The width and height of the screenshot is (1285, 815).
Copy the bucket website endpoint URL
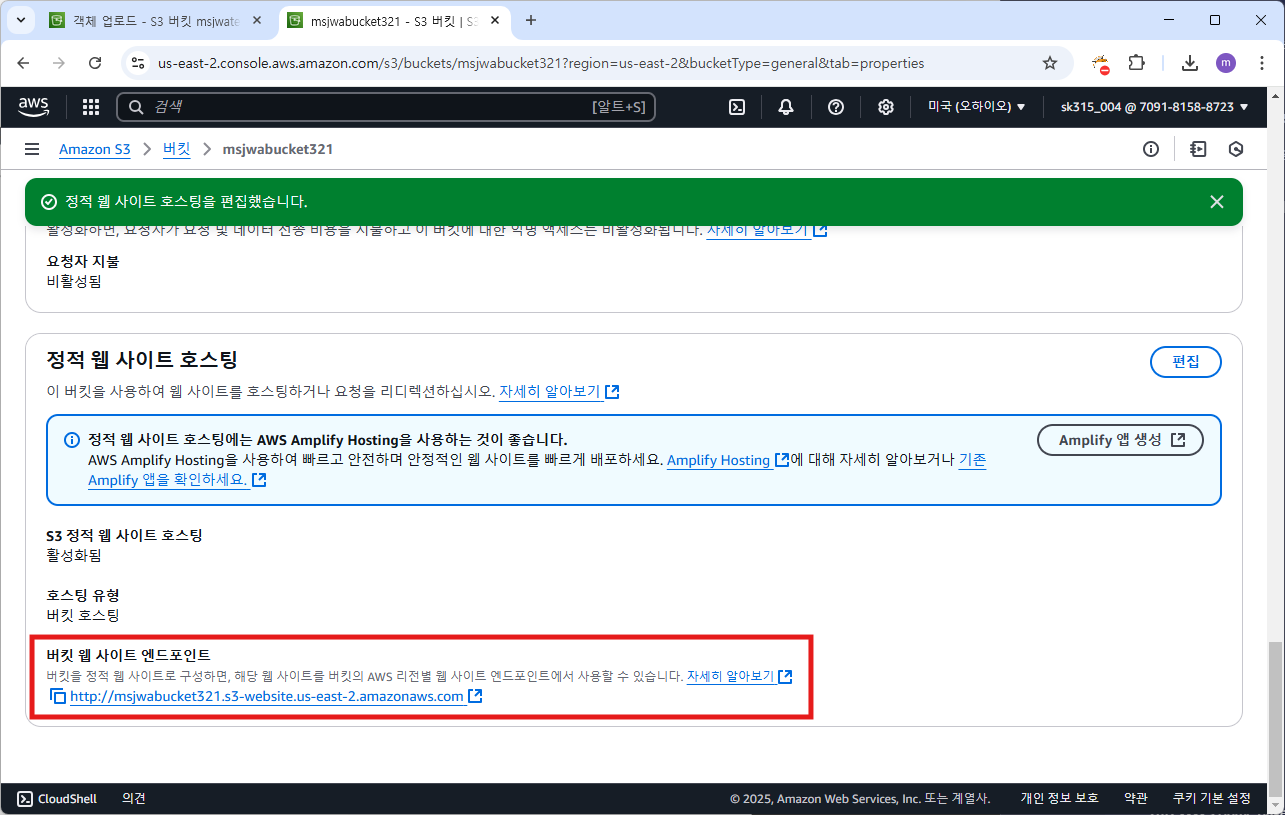tap(58, 696)
